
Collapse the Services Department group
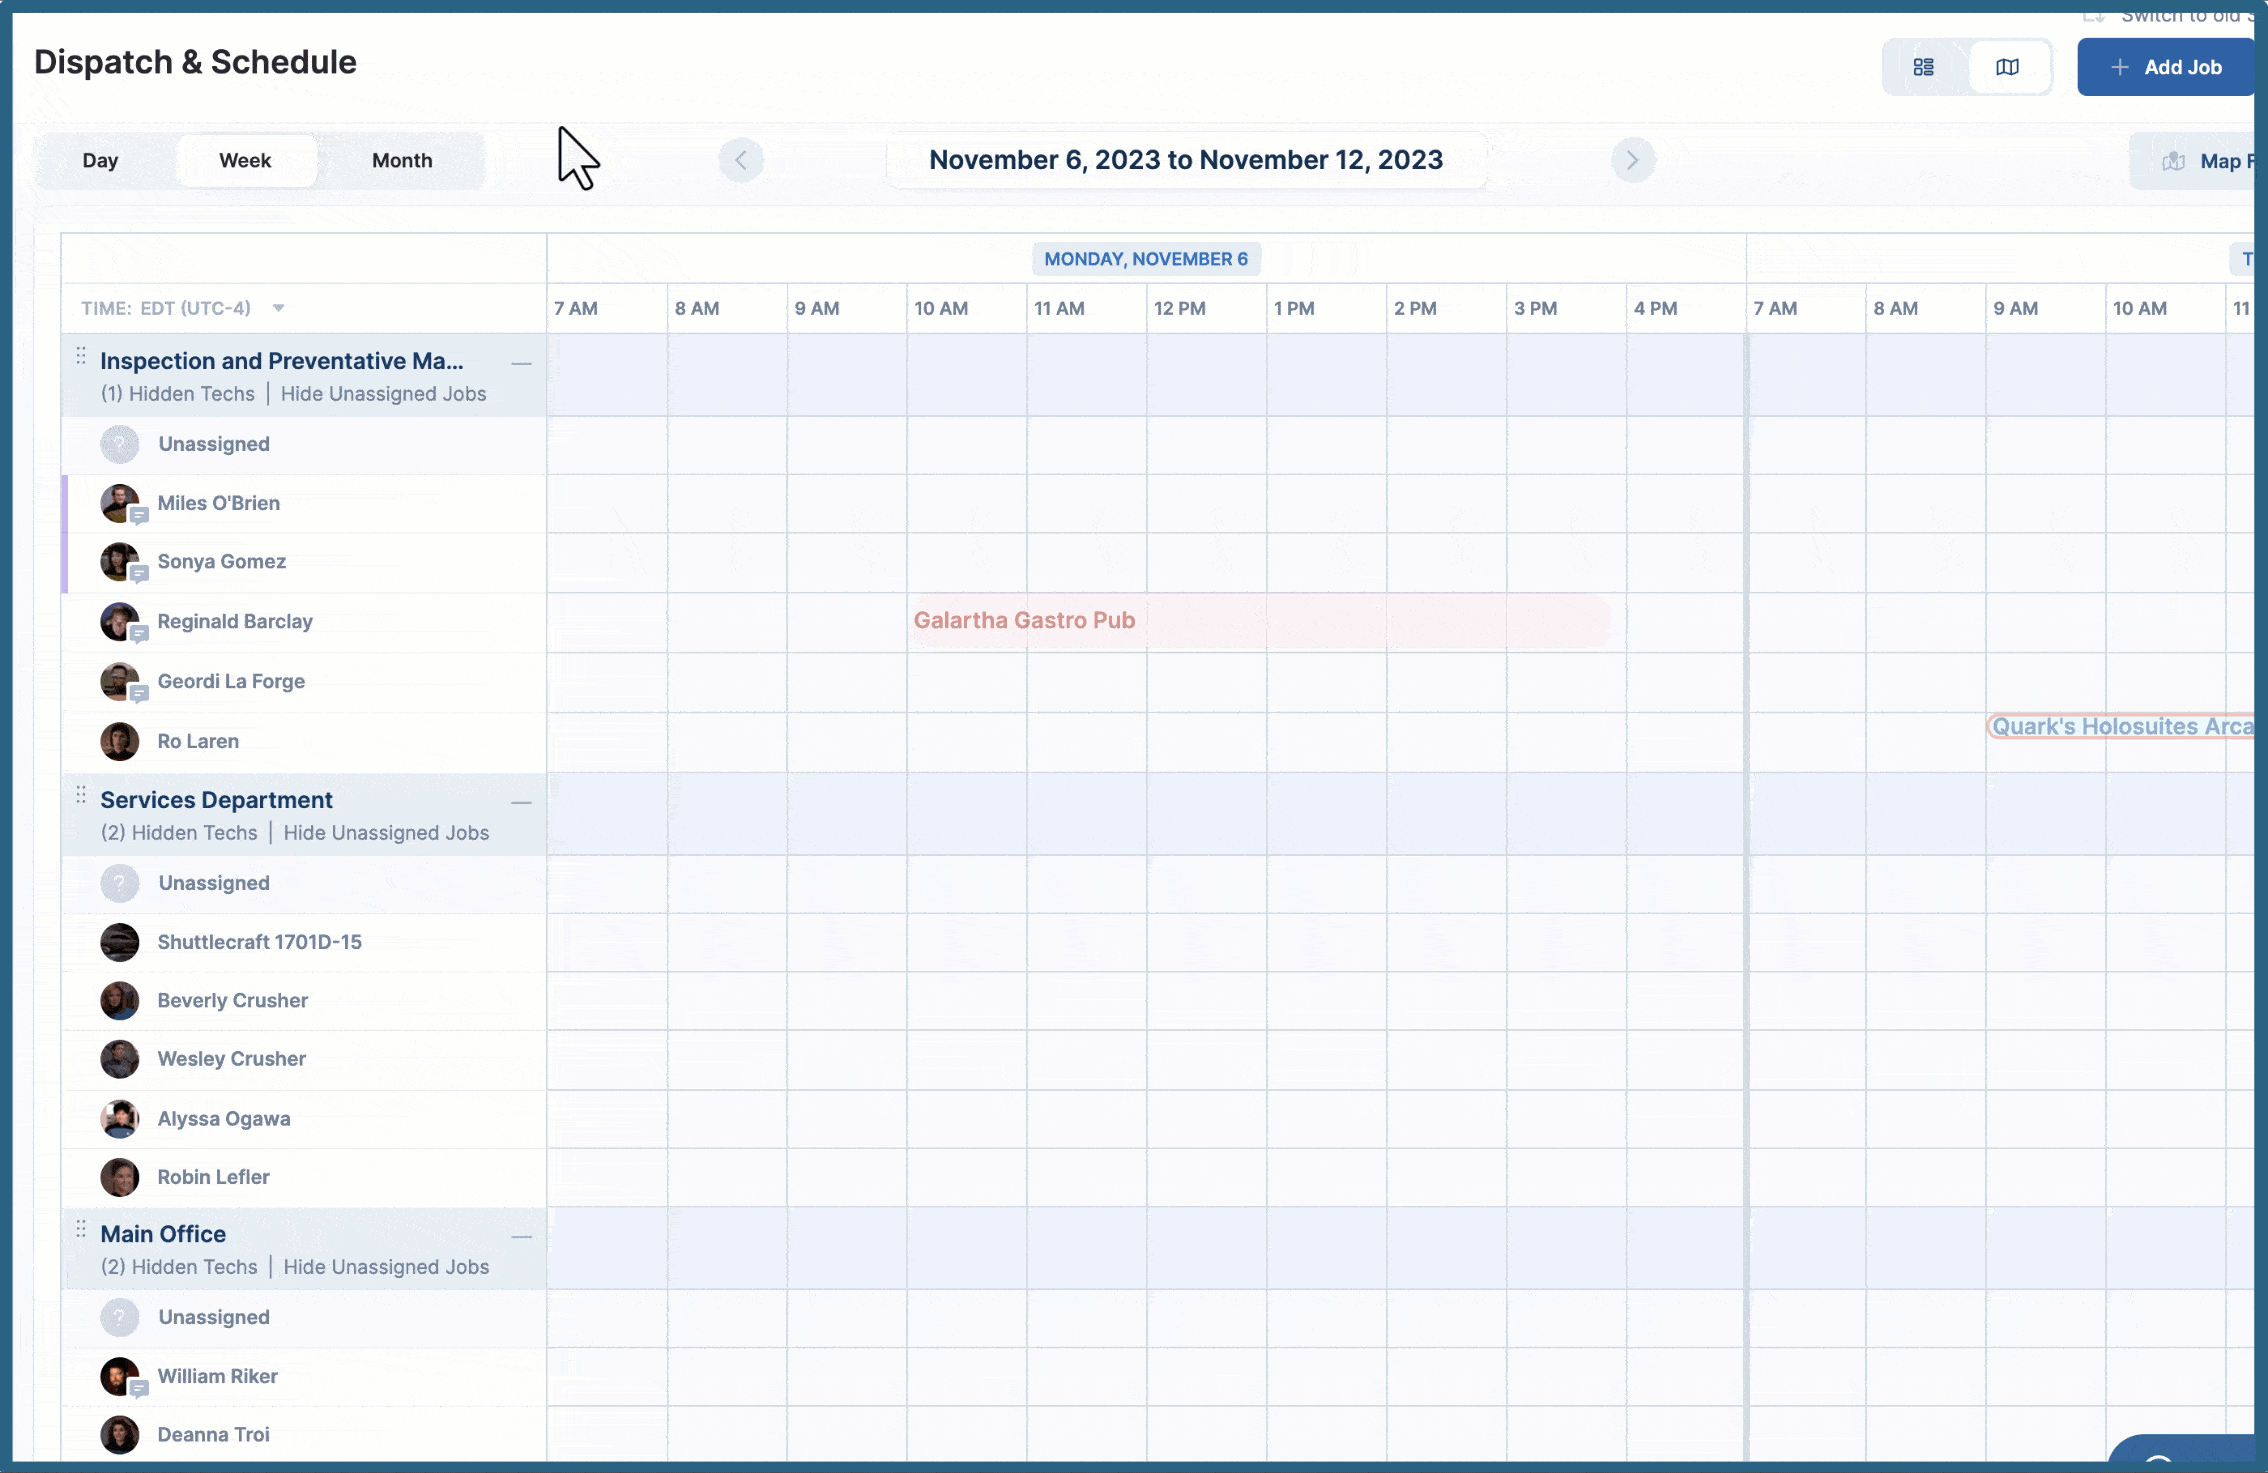[x=521, y=802]
